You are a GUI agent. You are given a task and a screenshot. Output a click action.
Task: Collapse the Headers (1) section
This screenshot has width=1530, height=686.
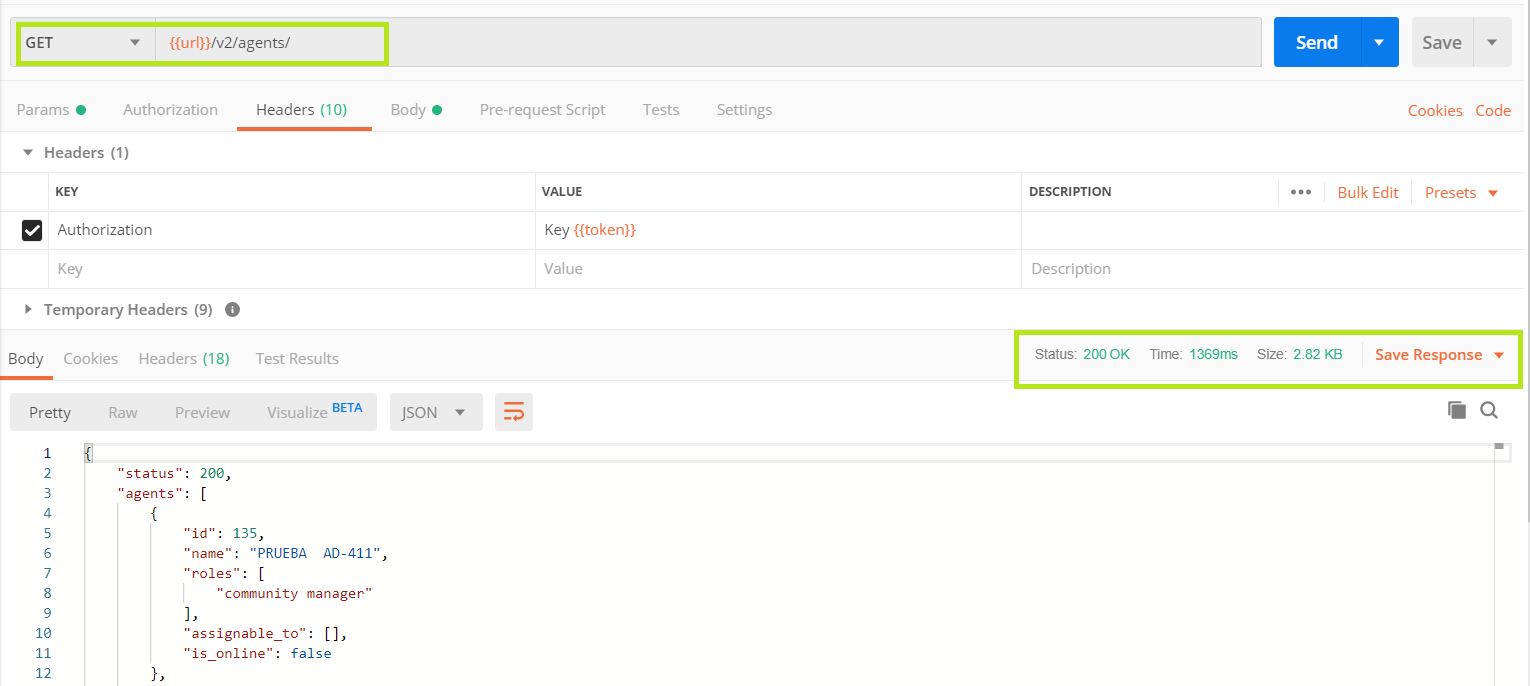click(x=29, y=153)
